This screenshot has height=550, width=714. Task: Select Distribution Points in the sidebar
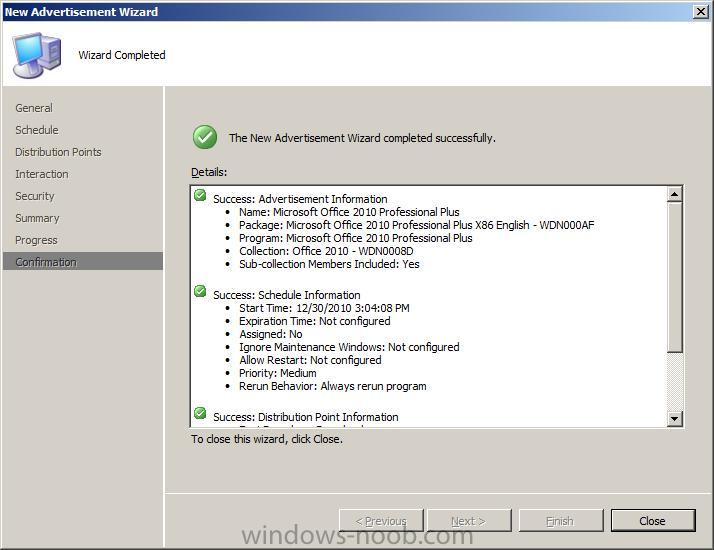pos(58,152)
